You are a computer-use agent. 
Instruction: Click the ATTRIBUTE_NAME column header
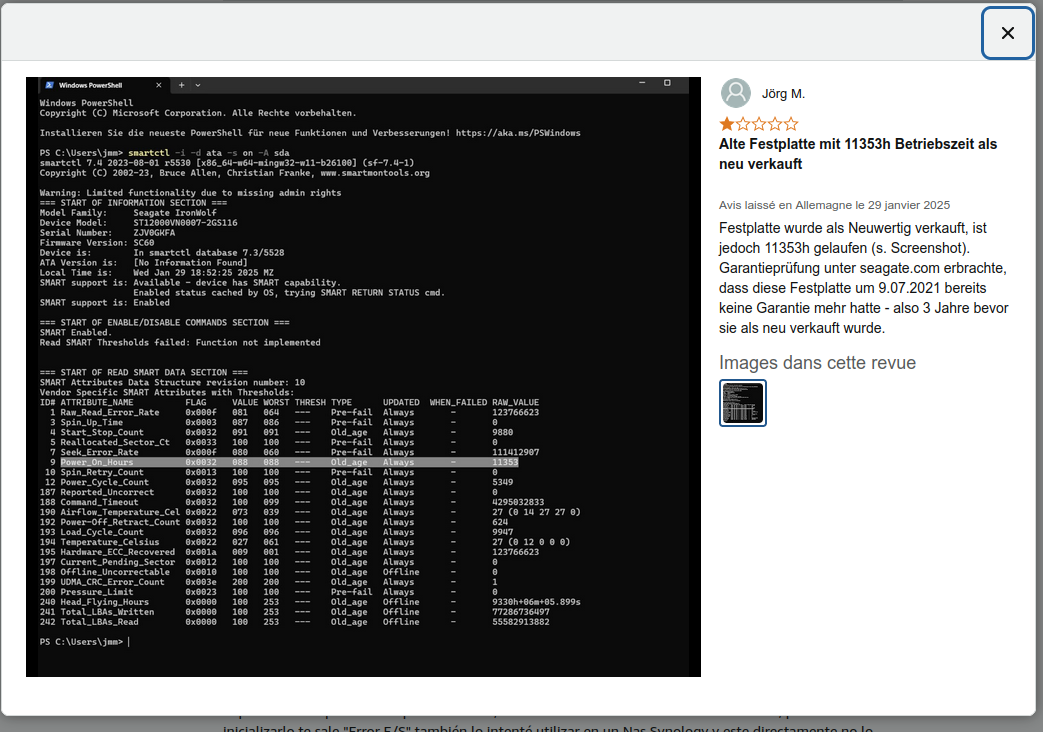pos(97,403)
